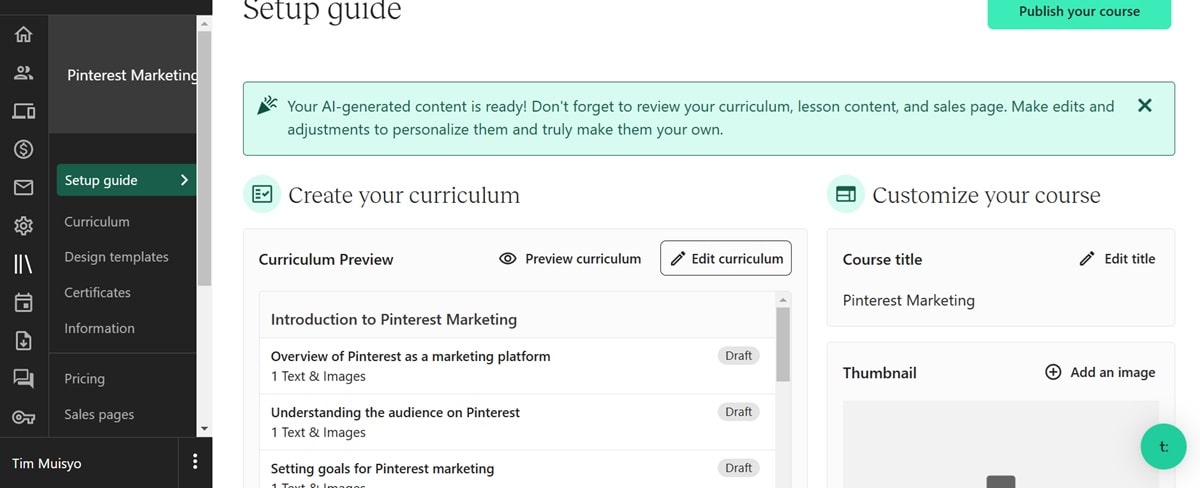Click Preview curriculum link

click(570, 258)
